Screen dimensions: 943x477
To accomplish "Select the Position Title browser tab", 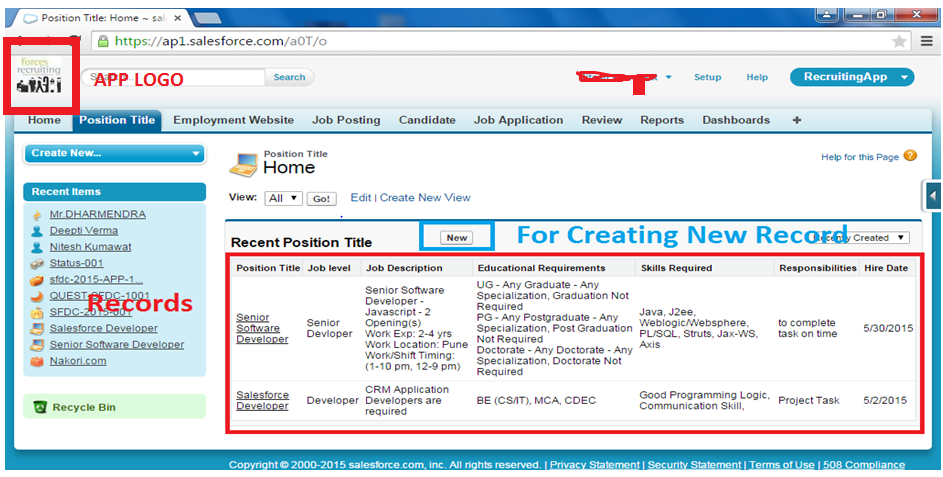I will coord(102,18).
